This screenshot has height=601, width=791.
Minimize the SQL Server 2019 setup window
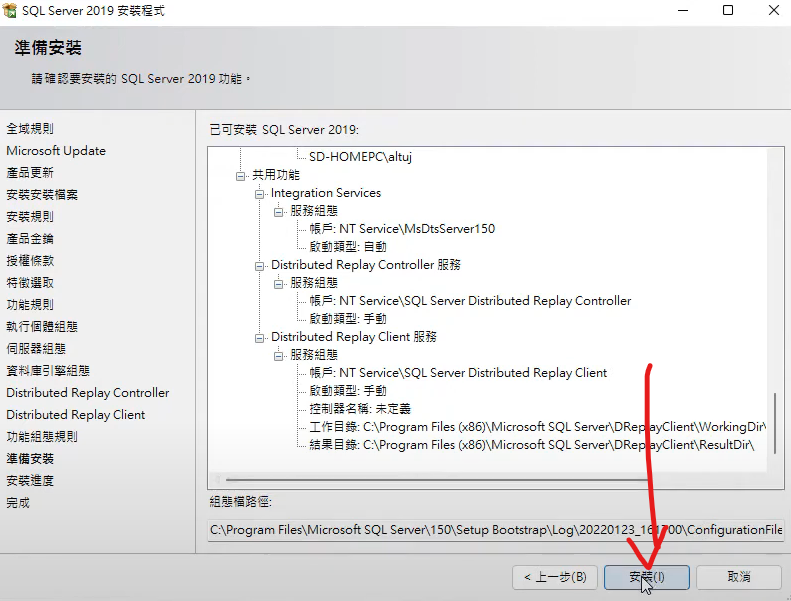click(x=683, y=11)
